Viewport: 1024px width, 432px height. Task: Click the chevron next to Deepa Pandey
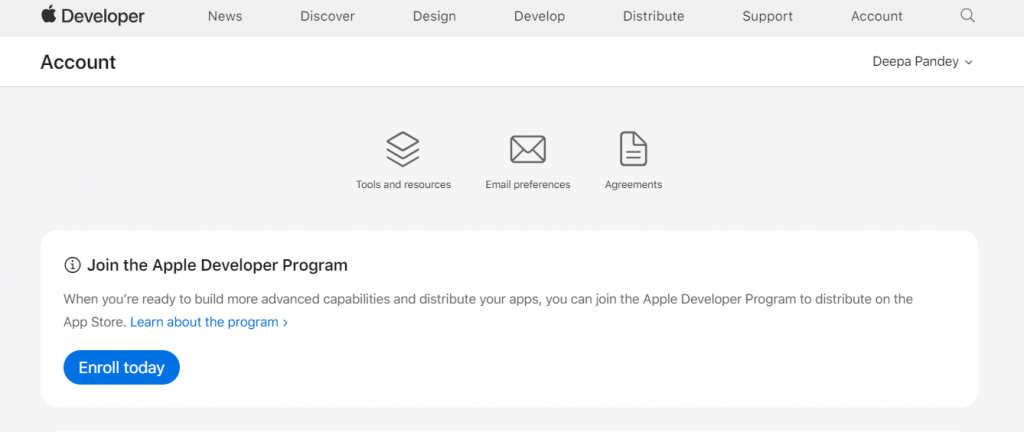(968, 63)
